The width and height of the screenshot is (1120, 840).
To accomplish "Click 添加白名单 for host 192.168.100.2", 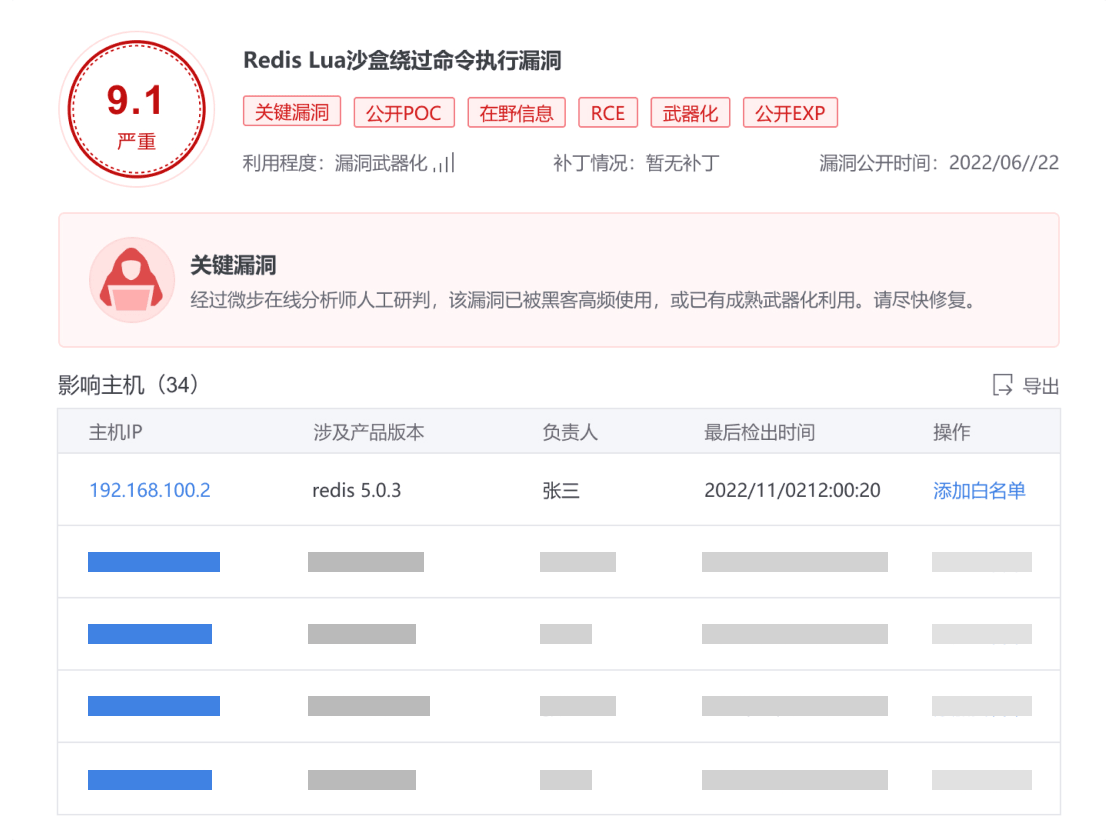I will tap(979, 490).
